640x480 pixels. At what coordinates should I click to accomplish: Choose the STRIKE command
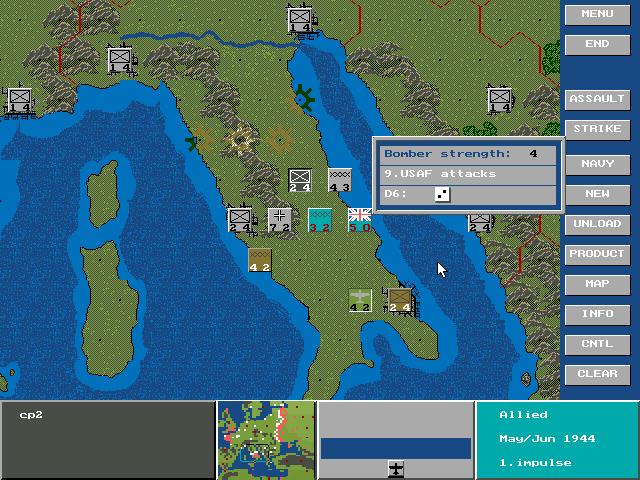point(597,129)
